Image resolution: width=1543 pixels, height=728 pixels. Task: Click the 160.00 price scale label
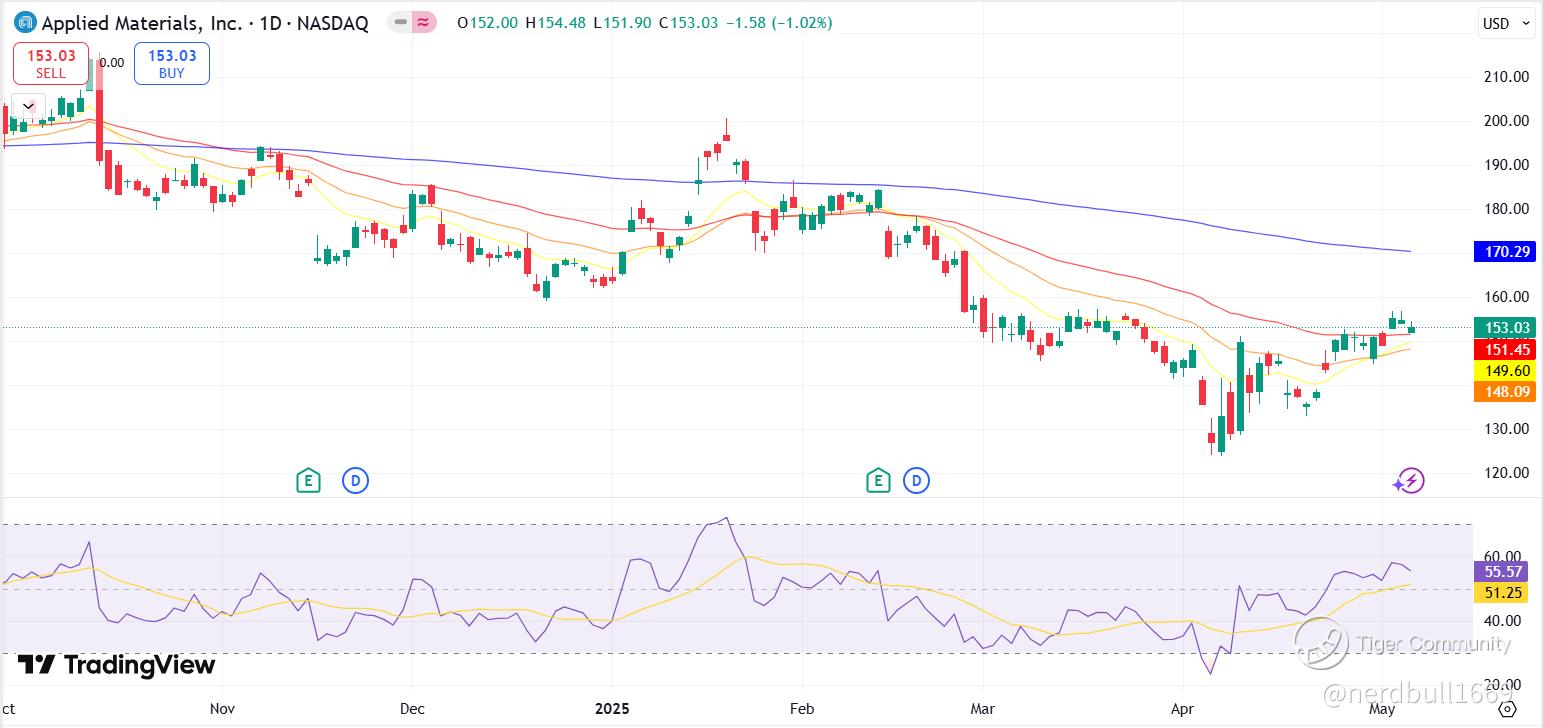(x=1507, y=297)
